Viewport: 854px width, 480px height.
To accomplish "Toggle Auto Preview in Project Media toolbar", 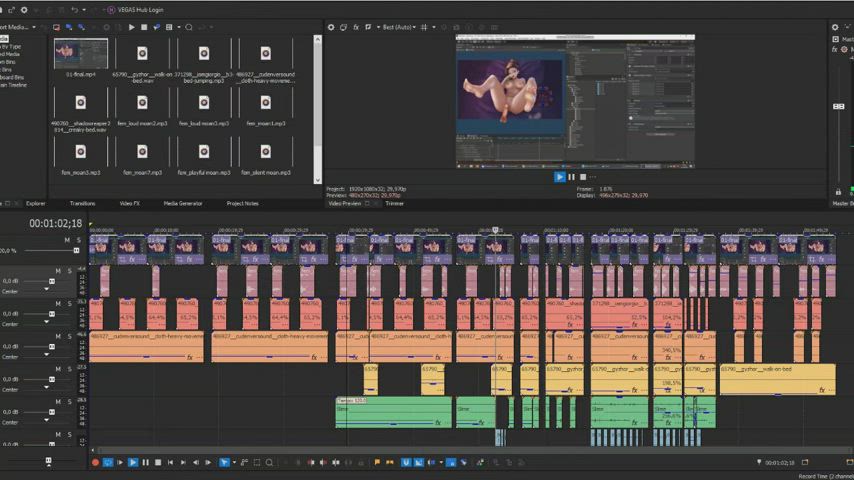I will click(x=157, y=27).
